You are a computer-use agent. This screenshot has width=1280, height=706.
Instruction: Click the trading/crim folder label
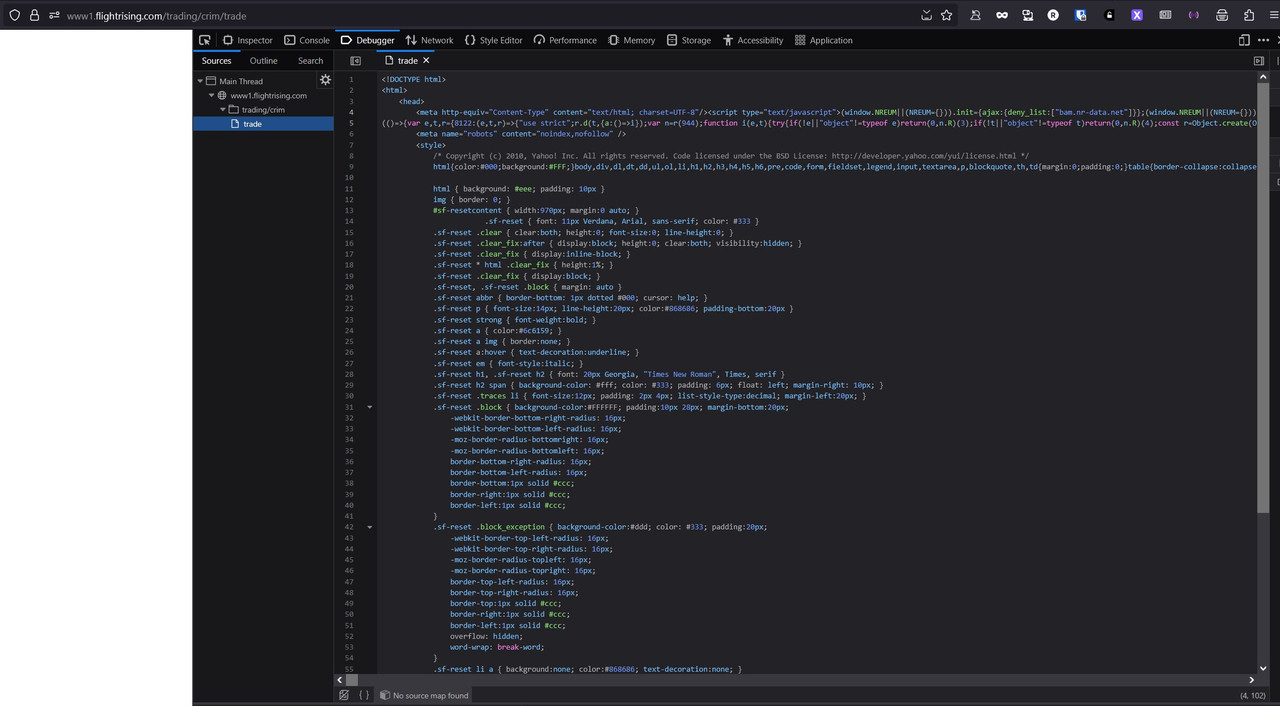[263, 109]
